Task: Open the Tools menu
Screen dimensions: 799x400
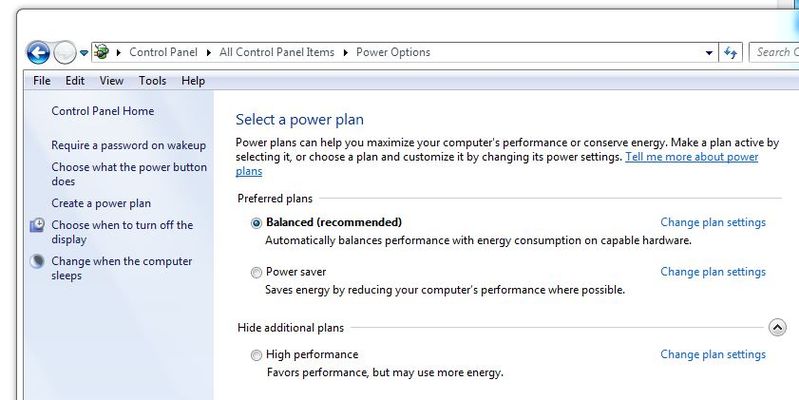Action: click(152, 81)
